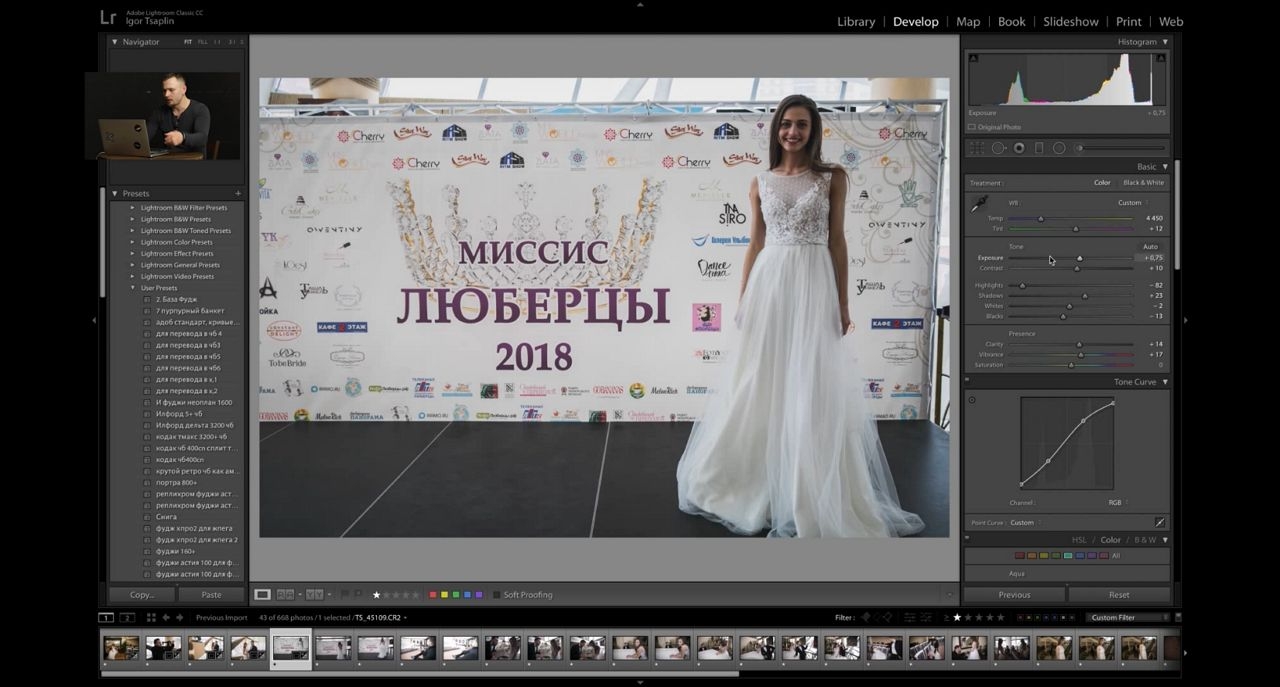Toggle shadow clipping indicator in histogram
The height and width of the screenshot is (687, 1280).
[974, 59]
